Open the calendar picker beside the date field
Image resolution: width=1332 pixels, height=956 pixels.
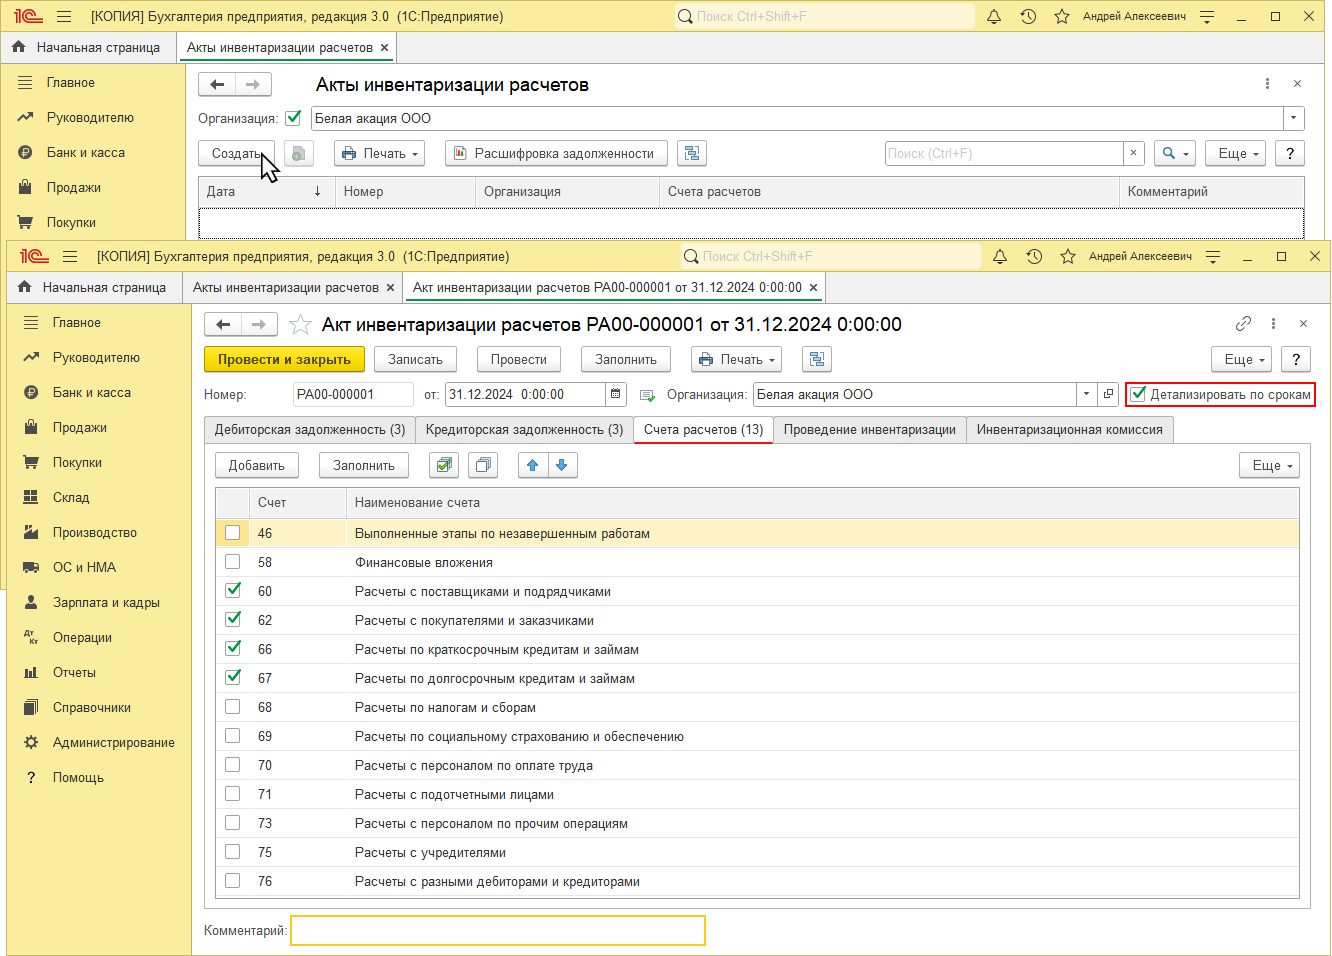pyautogui.click(x=616, y=394)
